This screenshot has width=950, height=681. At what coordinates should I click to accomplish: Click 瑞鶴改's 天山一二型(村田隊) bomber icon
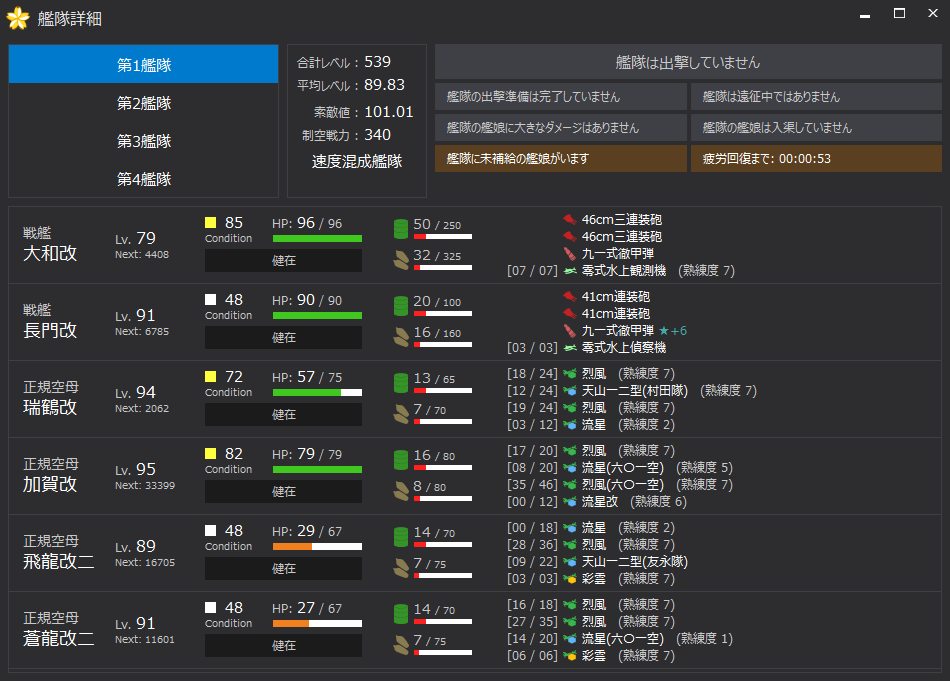coord(570,391)
